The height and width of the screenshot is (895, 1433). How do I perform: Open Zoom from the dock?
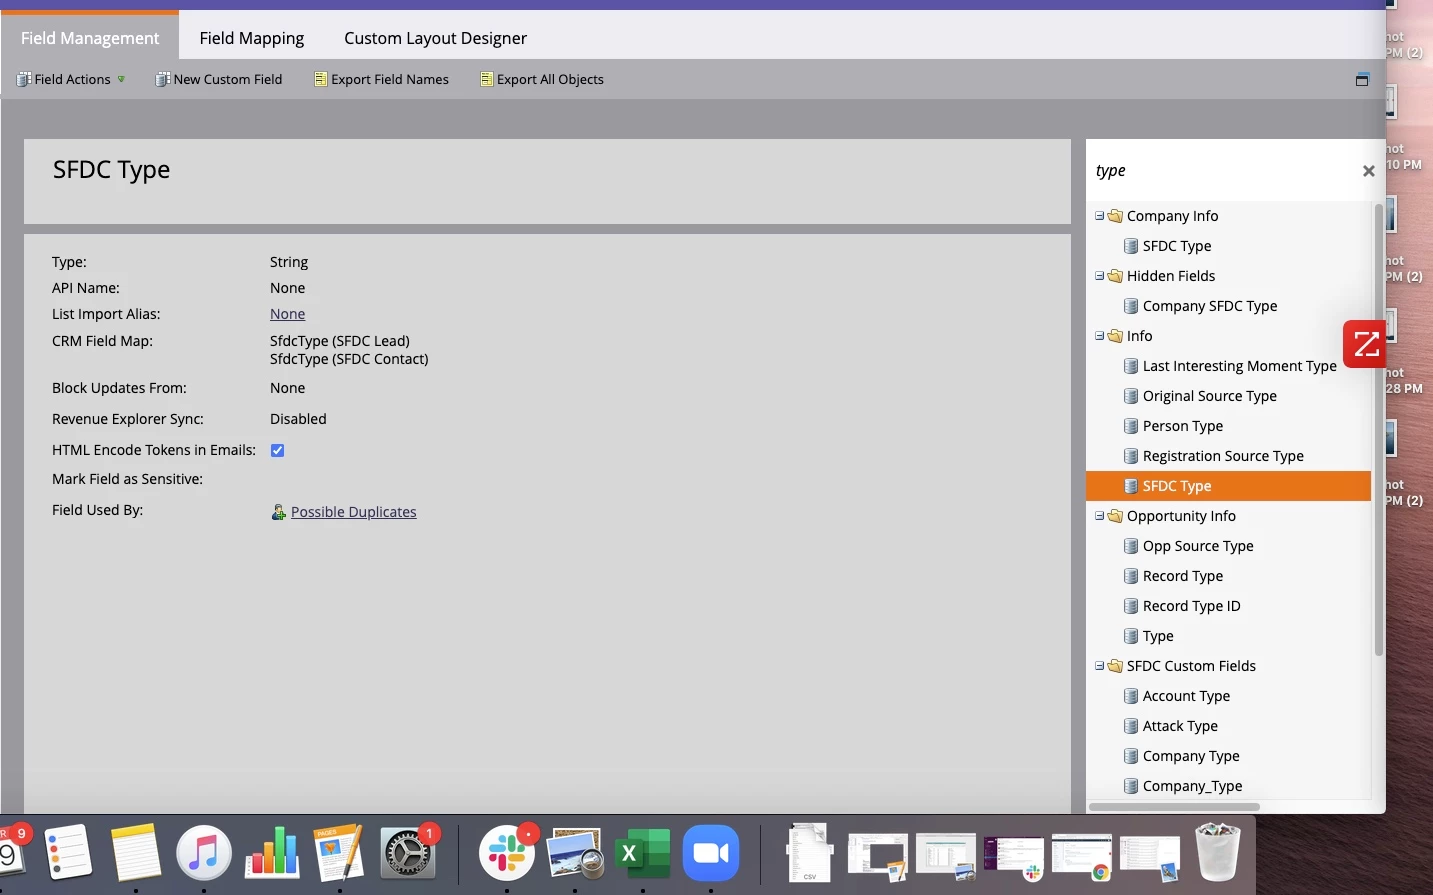click(x=711, y=852)
